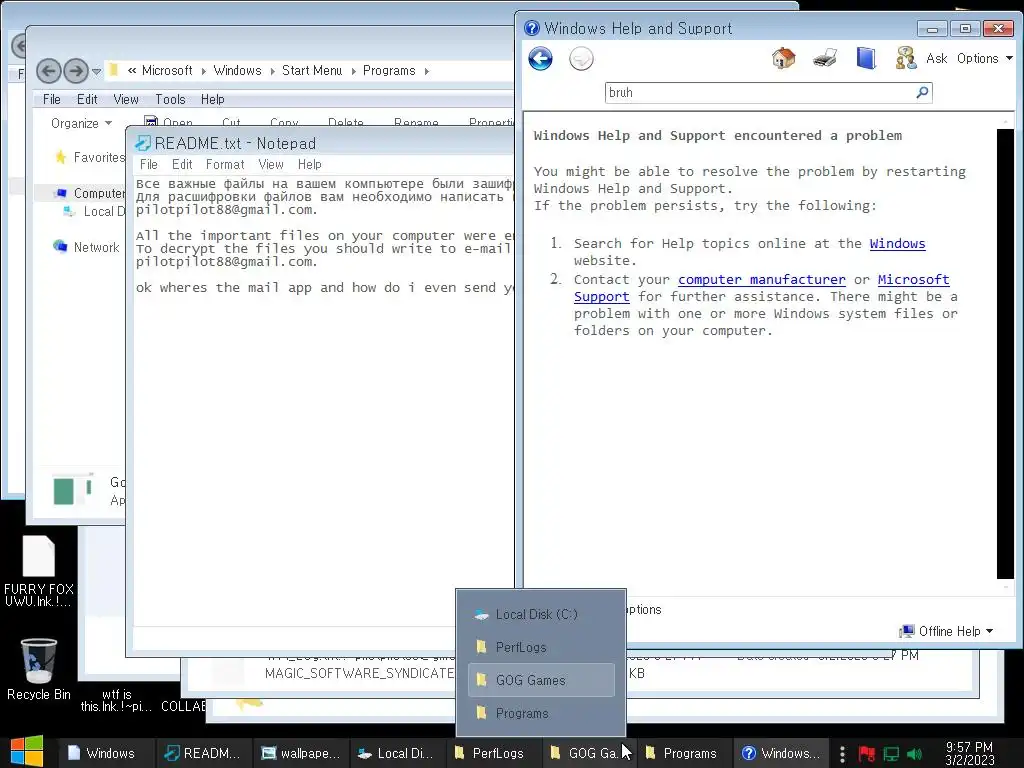Expand arrow after Programs breadcrumb
The height and width of the screenshot is (768, 1024).
pos(426,71)
